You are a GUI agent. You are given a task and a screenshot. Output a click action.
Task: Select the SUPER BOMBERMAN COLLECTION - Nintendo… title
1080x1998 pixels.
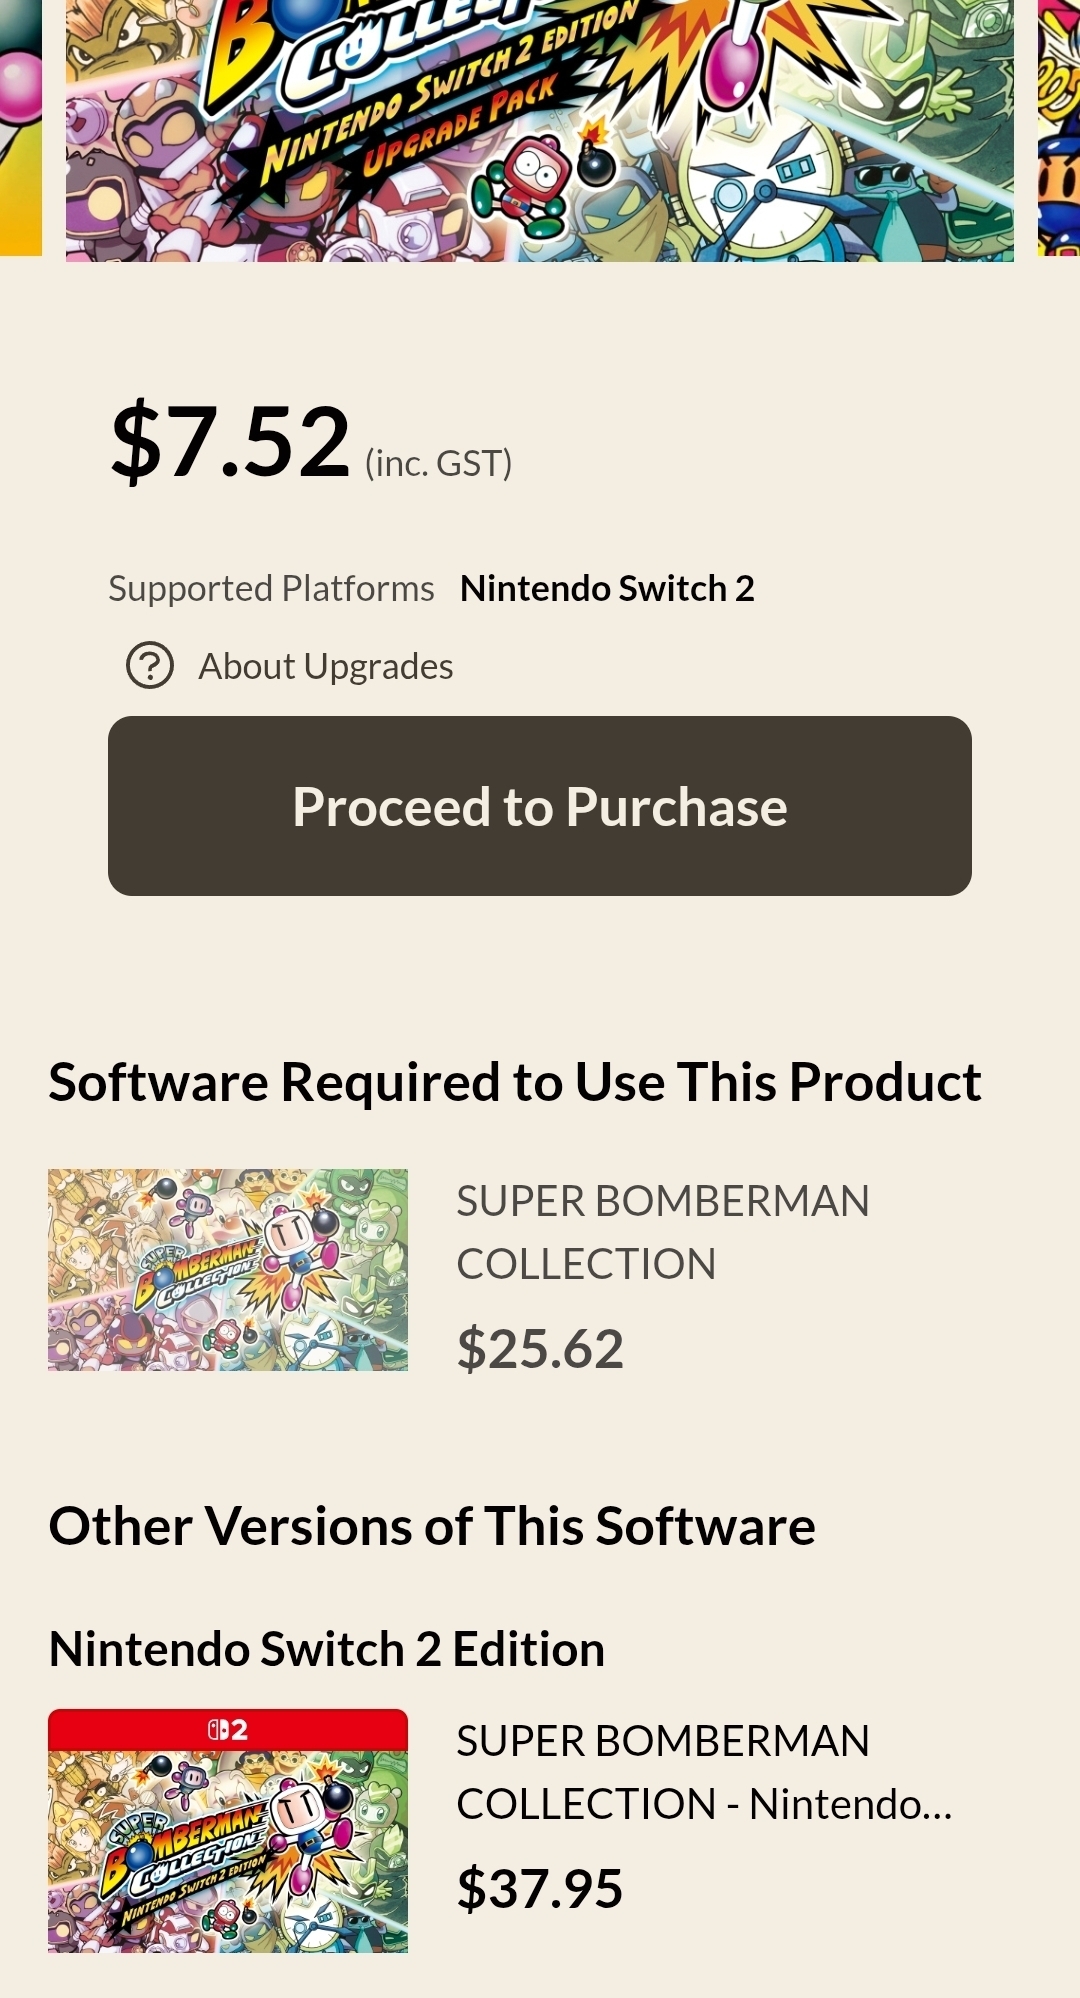[x=704, y=1772]
